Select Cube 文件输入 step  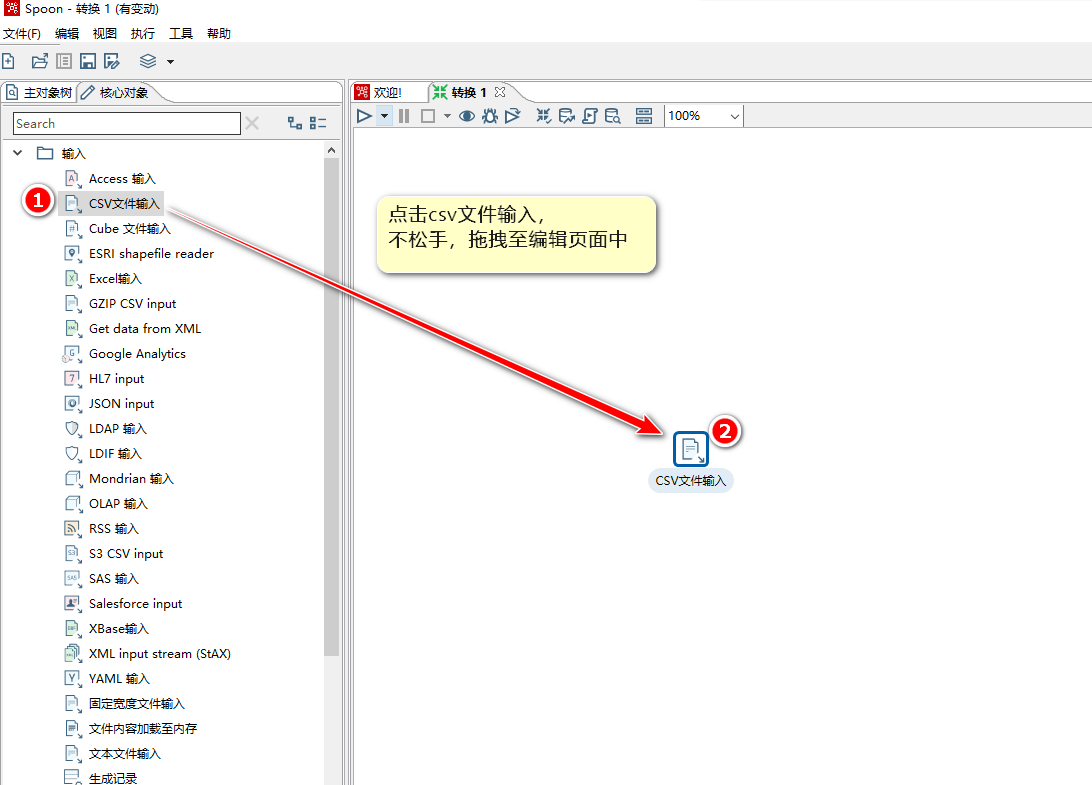(118, 228)
